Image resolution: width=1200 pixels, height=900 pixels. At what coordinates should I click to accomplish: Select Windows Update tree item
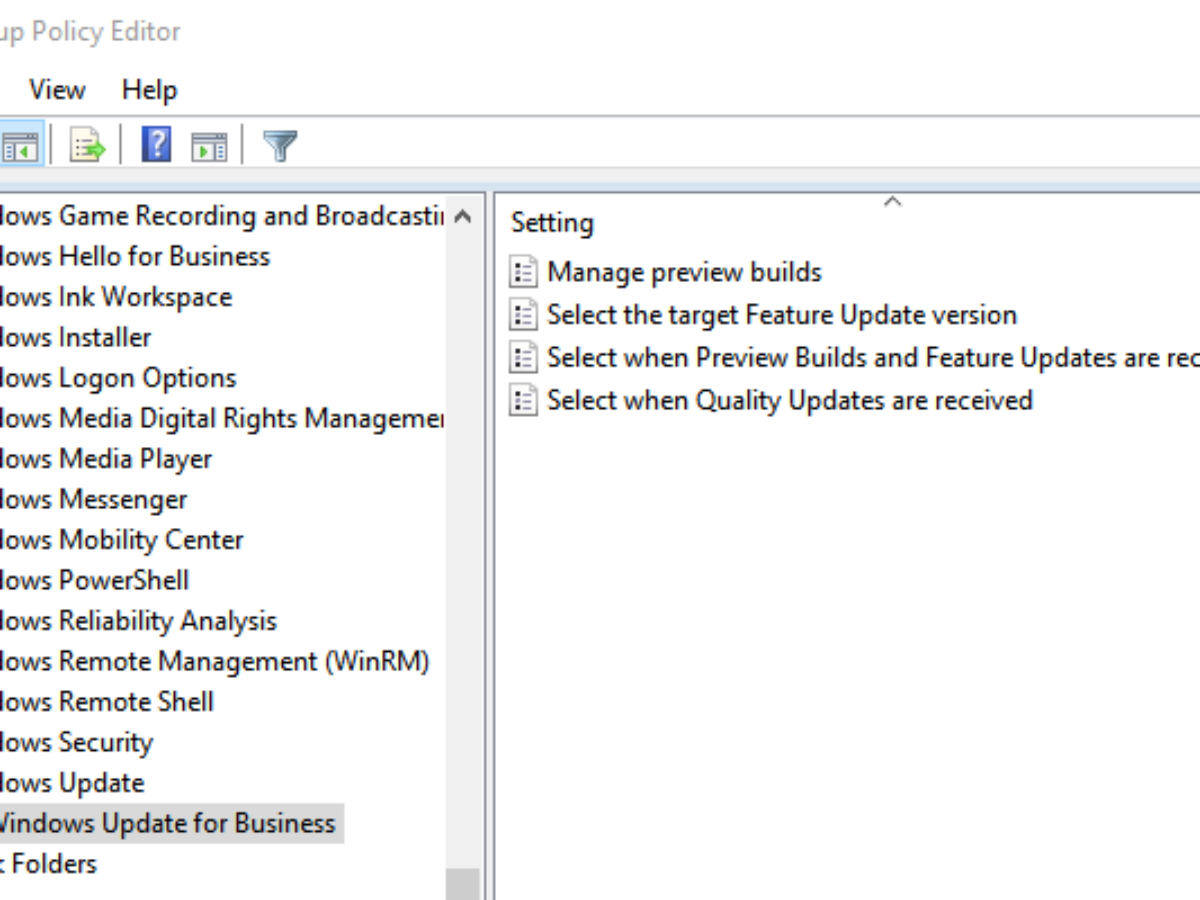coord(72,783)
